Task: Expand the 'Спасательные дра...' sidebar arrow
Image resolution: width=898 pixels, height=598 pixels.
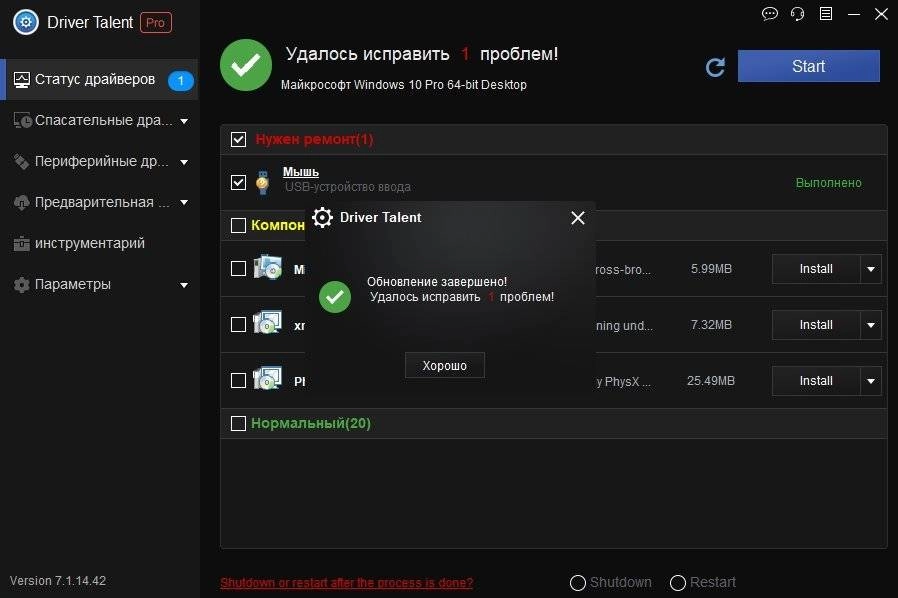Action: (184, 121)
